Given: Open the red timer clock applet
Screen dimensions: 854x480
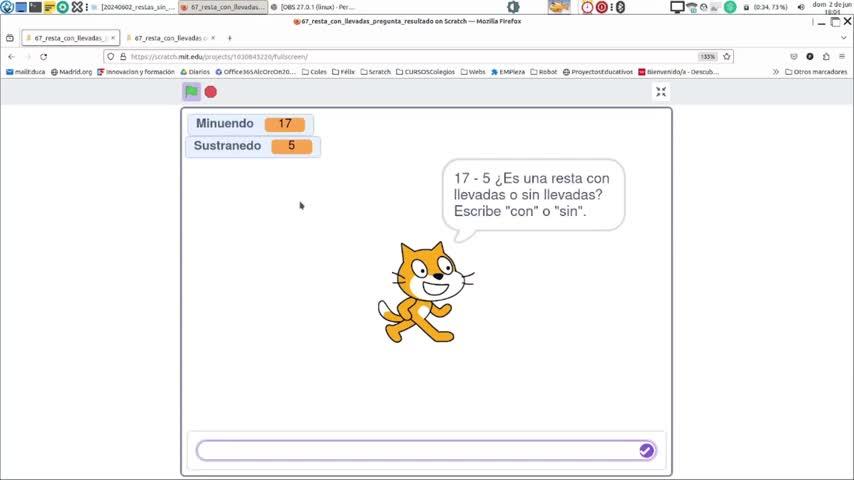Looking at the screenshot, I should [587, 7].
